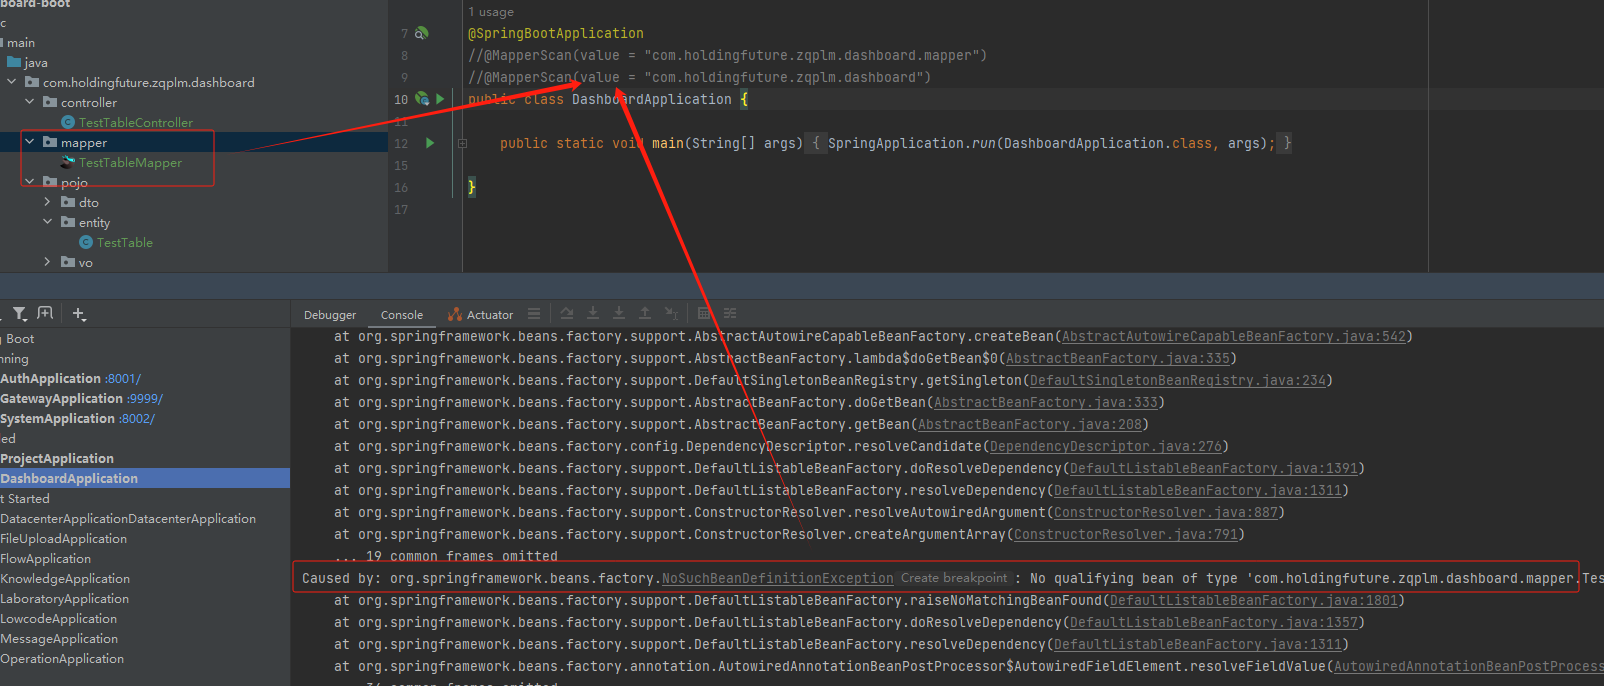Viewport: 1604px width, 686px height.
Task: Click the Force Step Into icon
Action: pos(619,313)
